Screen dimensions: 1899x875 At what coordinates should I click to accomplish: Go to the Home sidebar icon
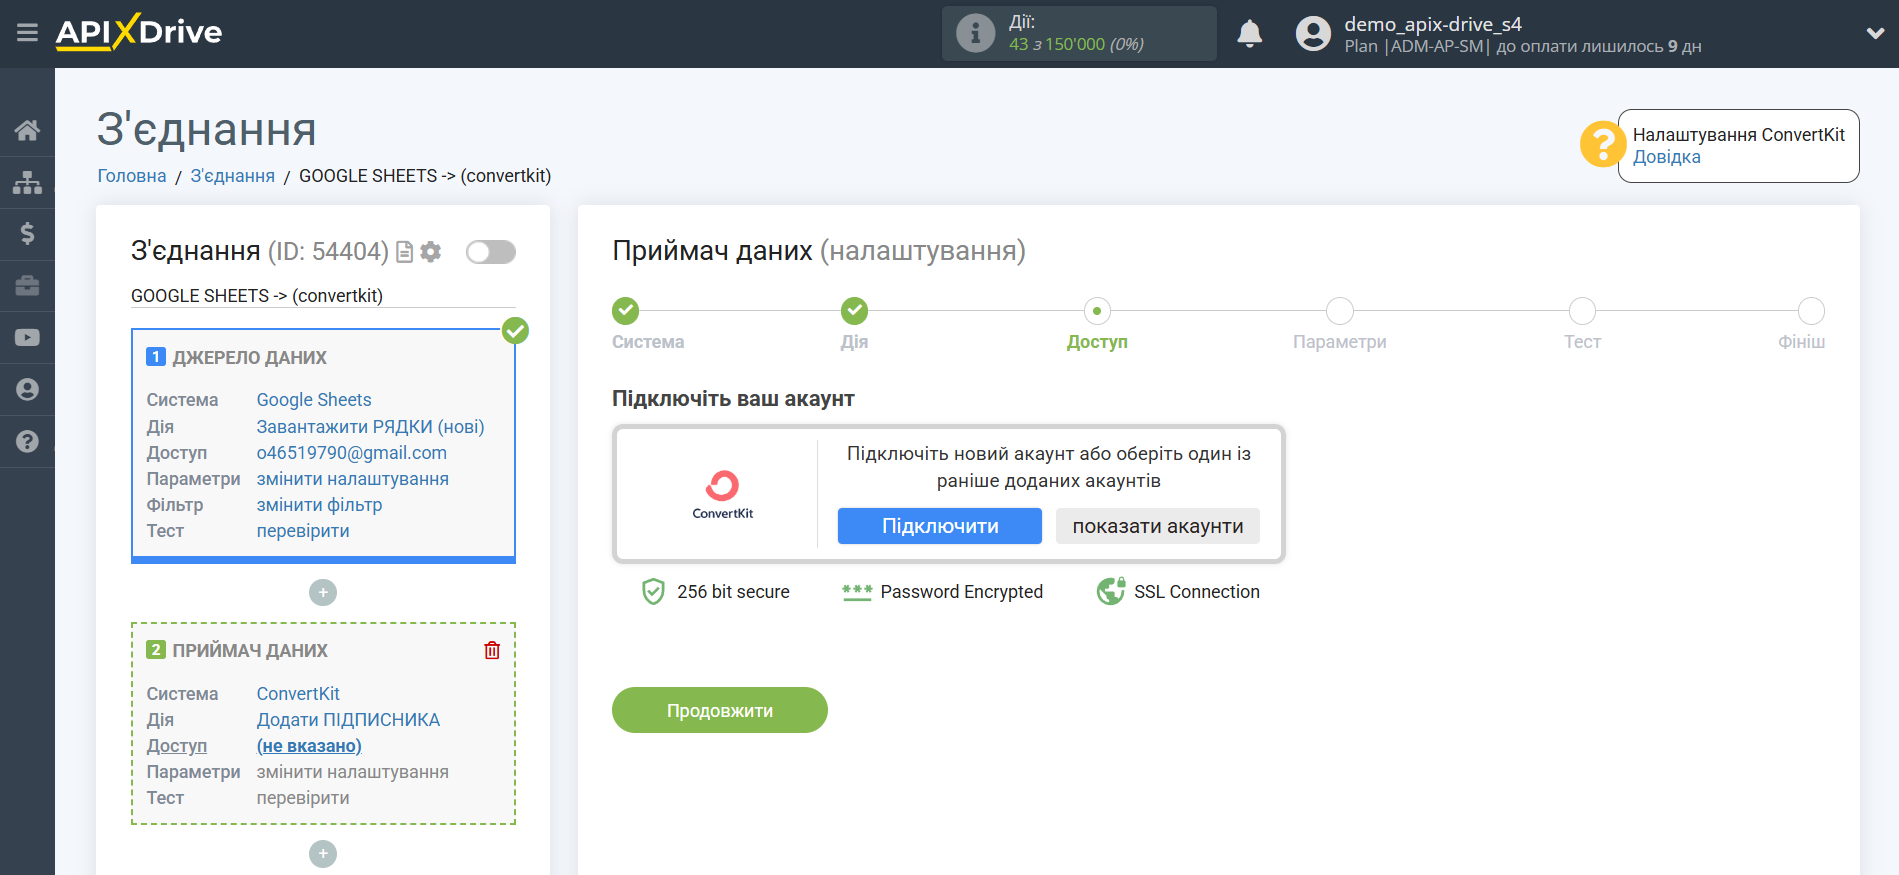(x=27, y=130)
